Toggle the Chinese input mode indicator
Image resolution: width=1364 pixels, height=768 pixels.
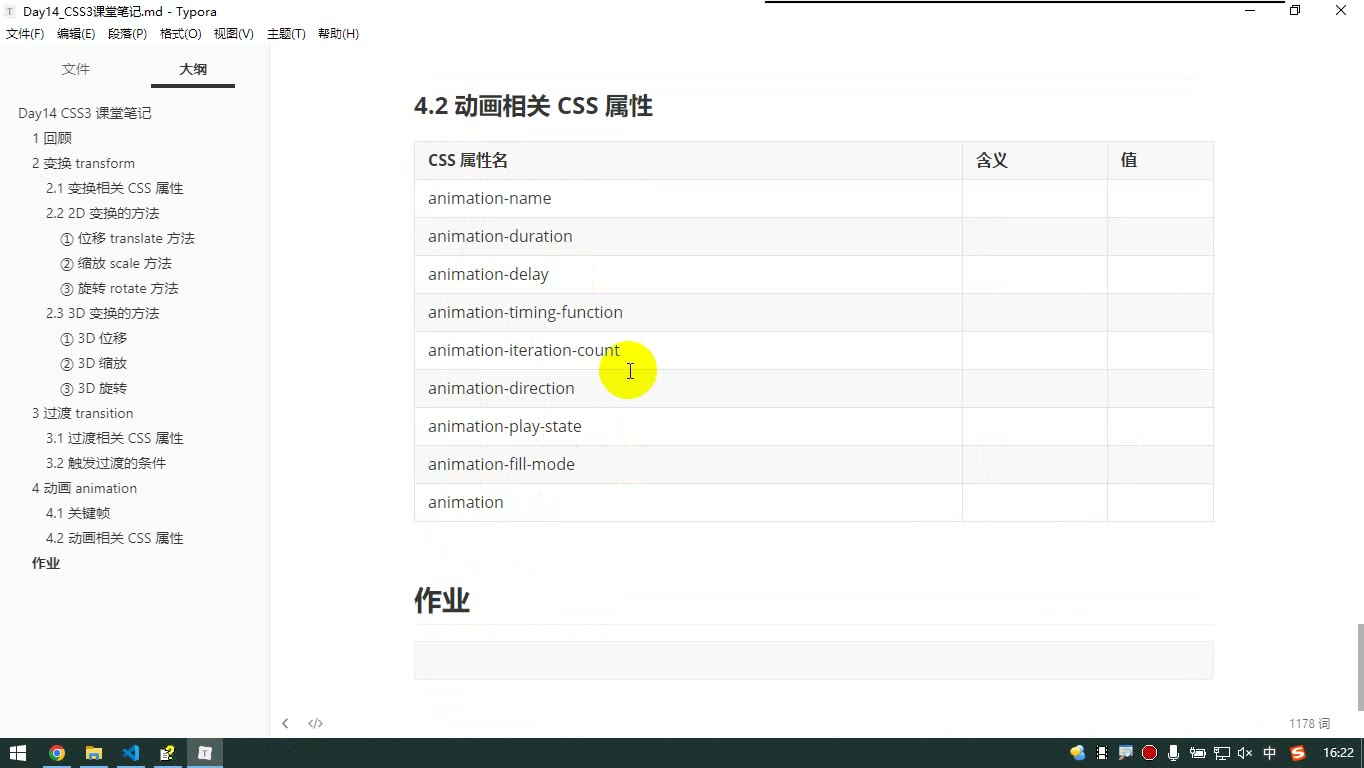(x=1270, y=753)
